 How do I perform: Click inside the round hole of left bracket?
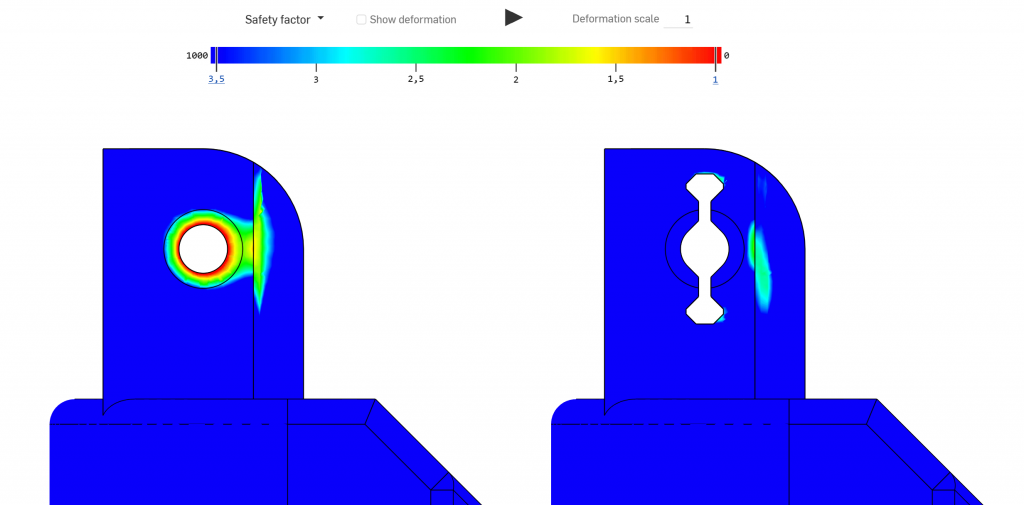click(x=204, y=249)
